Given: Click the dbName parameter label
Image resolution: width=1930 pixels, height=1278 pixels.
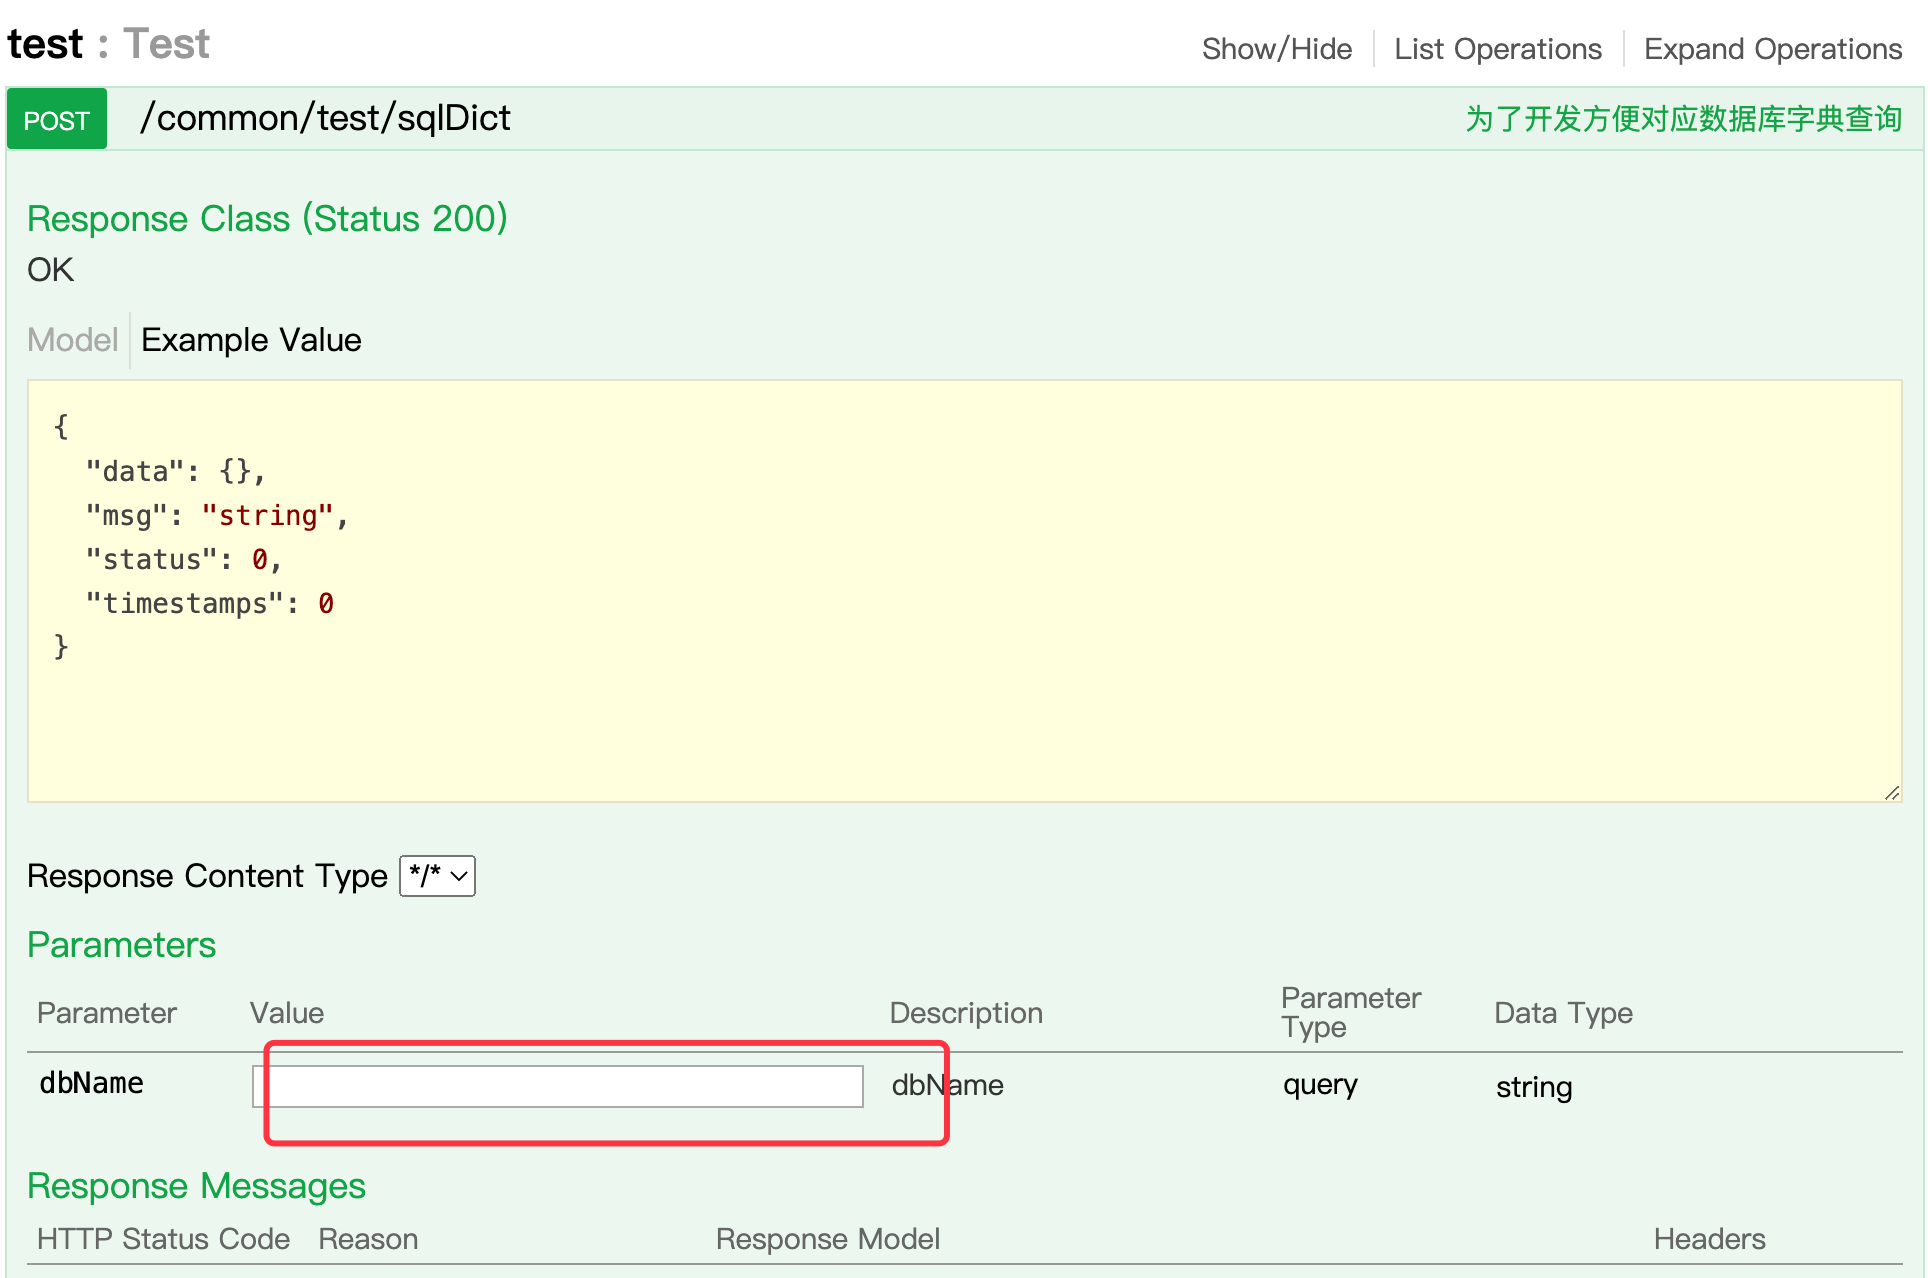Looking at the screenshot, I should (x=91, y=1083).
